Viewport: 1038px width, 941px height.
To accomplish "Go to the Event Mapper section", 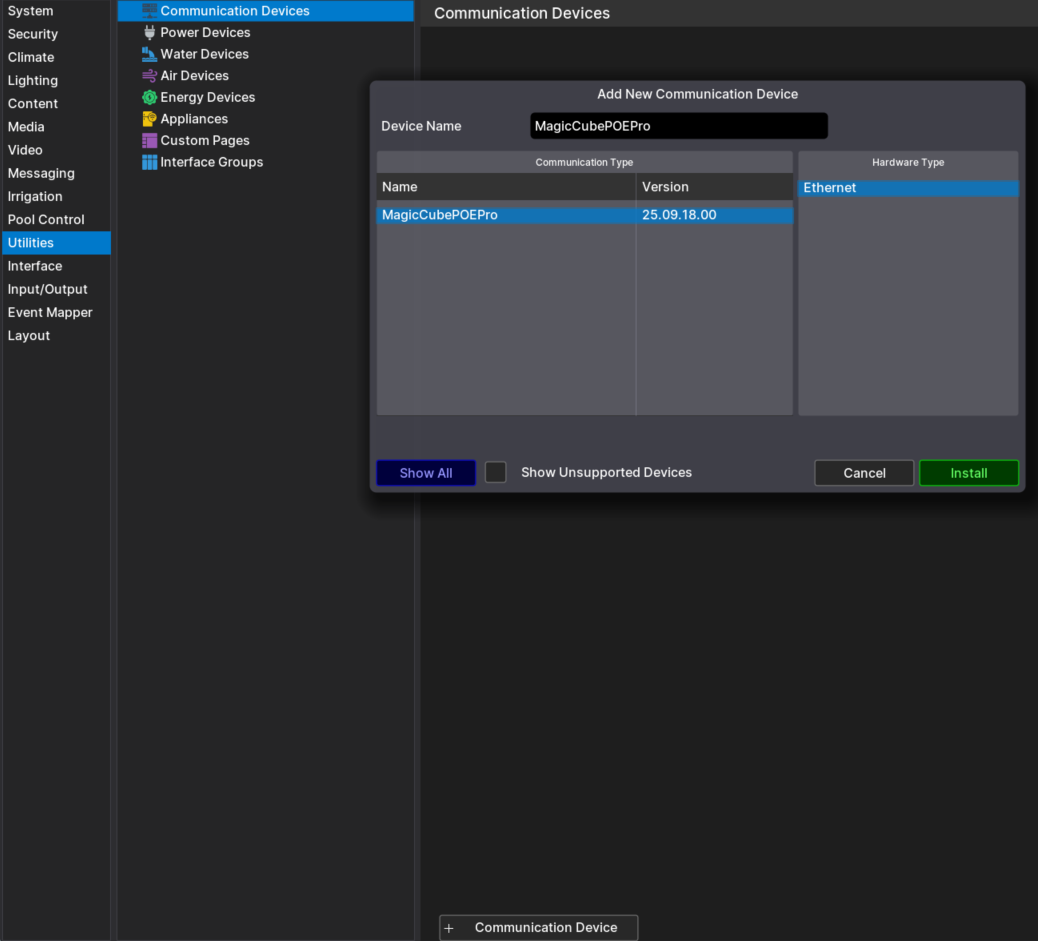I will pyautogui.click(x=50, y=313).
